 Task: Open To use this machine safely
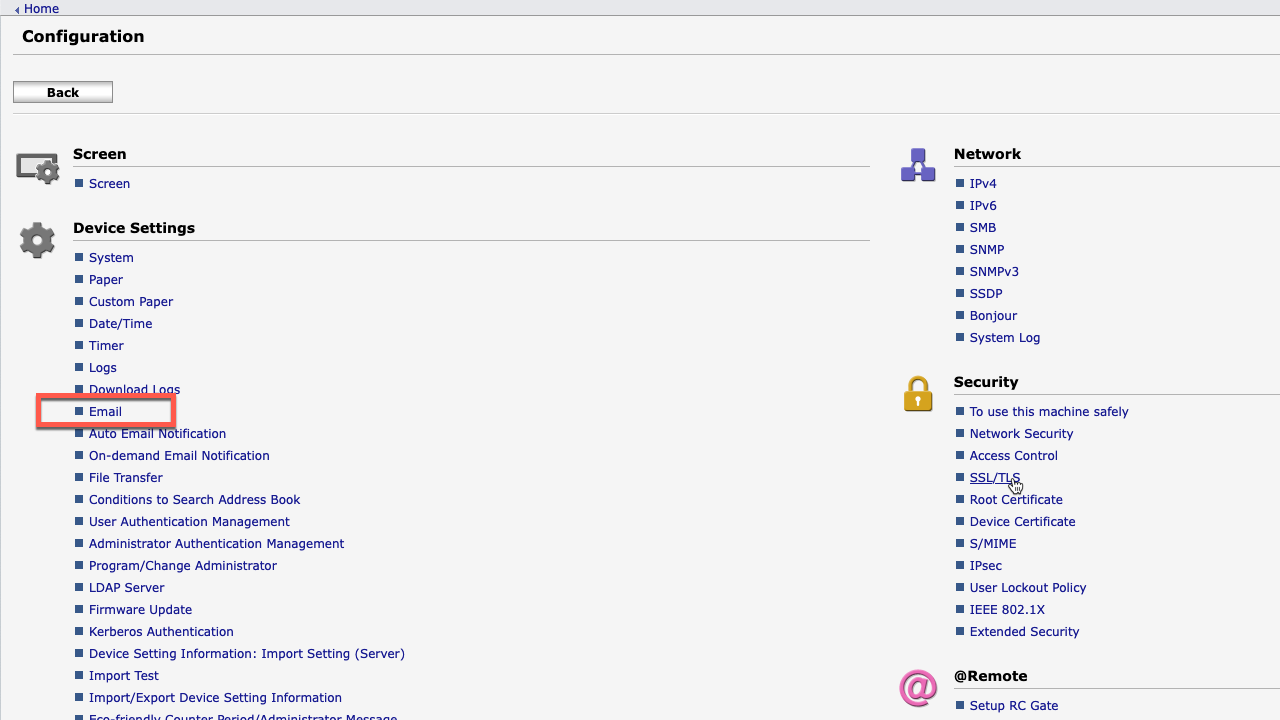click(x=1049, y=412)
